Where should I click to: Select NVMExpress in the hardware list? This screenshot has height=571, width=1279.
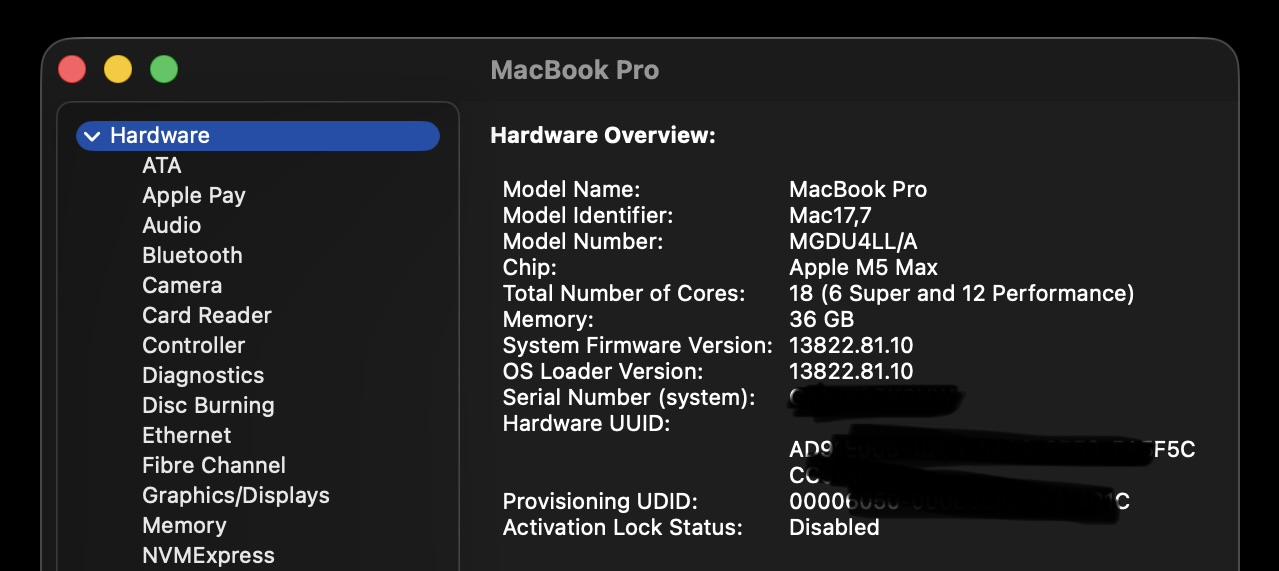(x=208, y=555)
